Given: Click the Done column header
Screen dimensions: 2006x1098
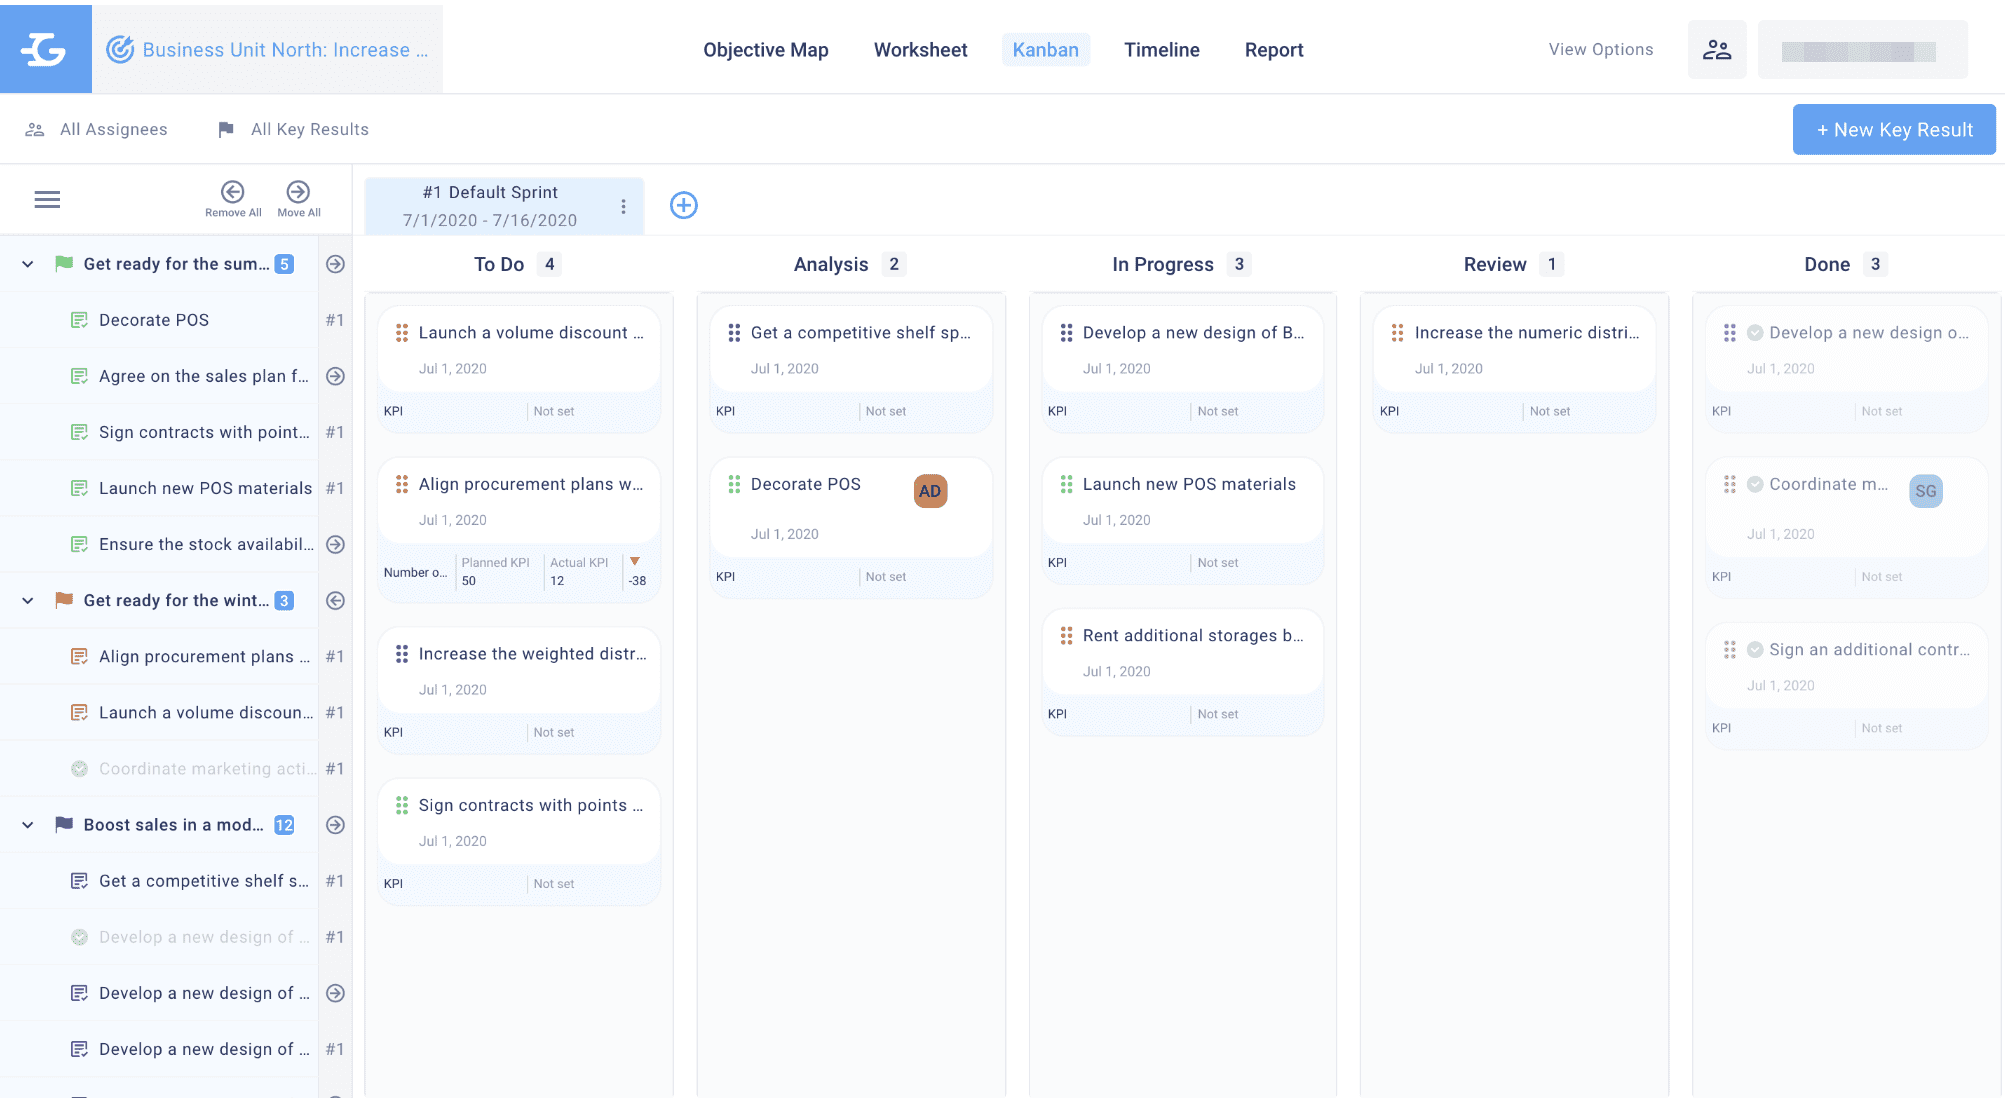Looking at the screenshot, I should [1827, 264].
